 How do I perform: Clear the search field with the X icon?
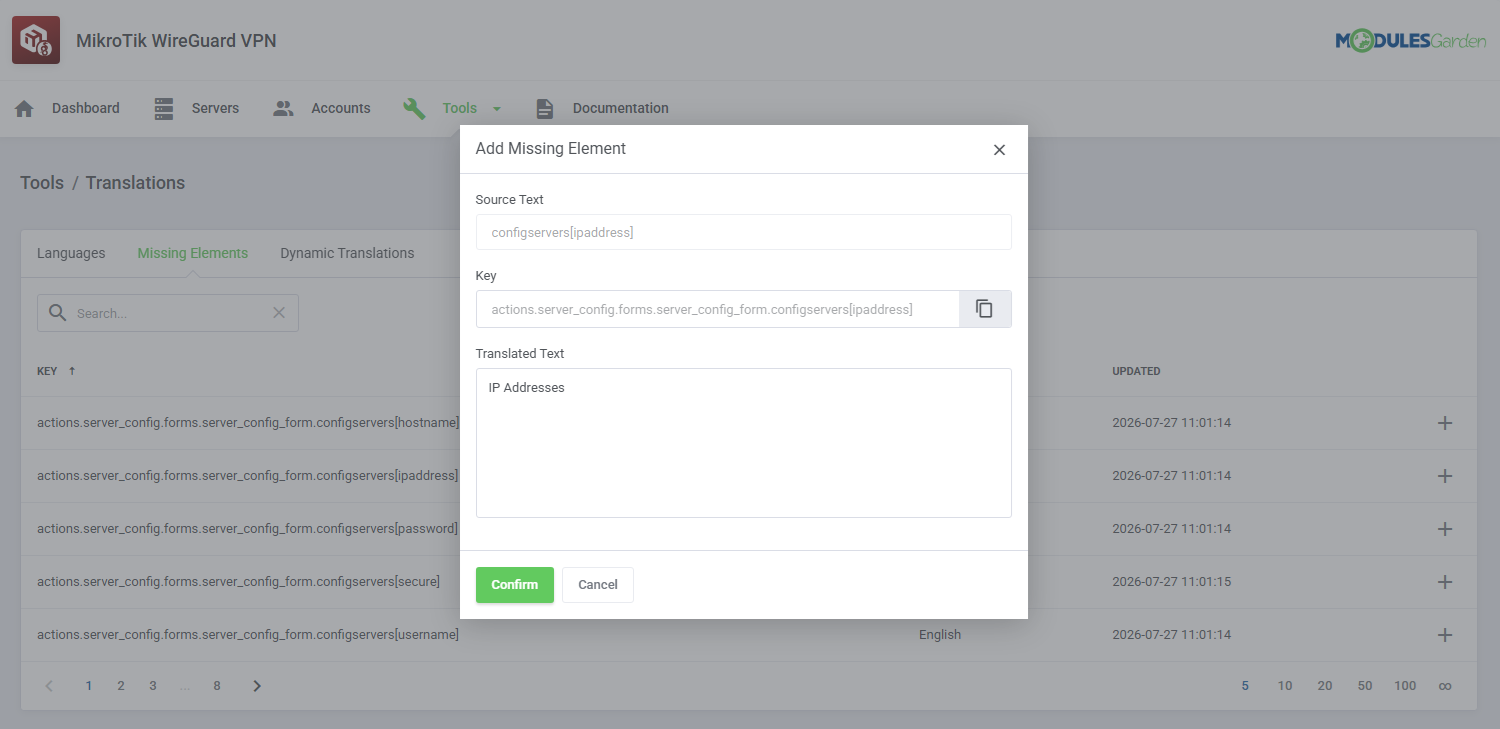coord(279,313)
